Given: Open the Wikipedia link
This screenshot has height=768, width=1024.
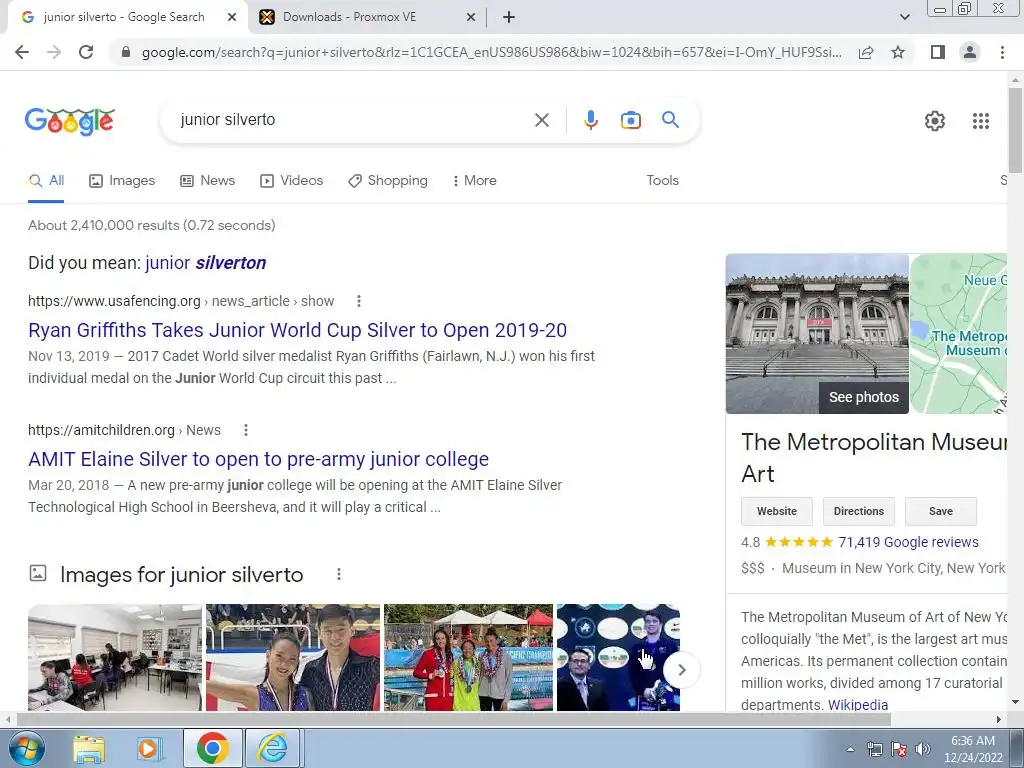Looking at the screenshot, I should (857, 705).
